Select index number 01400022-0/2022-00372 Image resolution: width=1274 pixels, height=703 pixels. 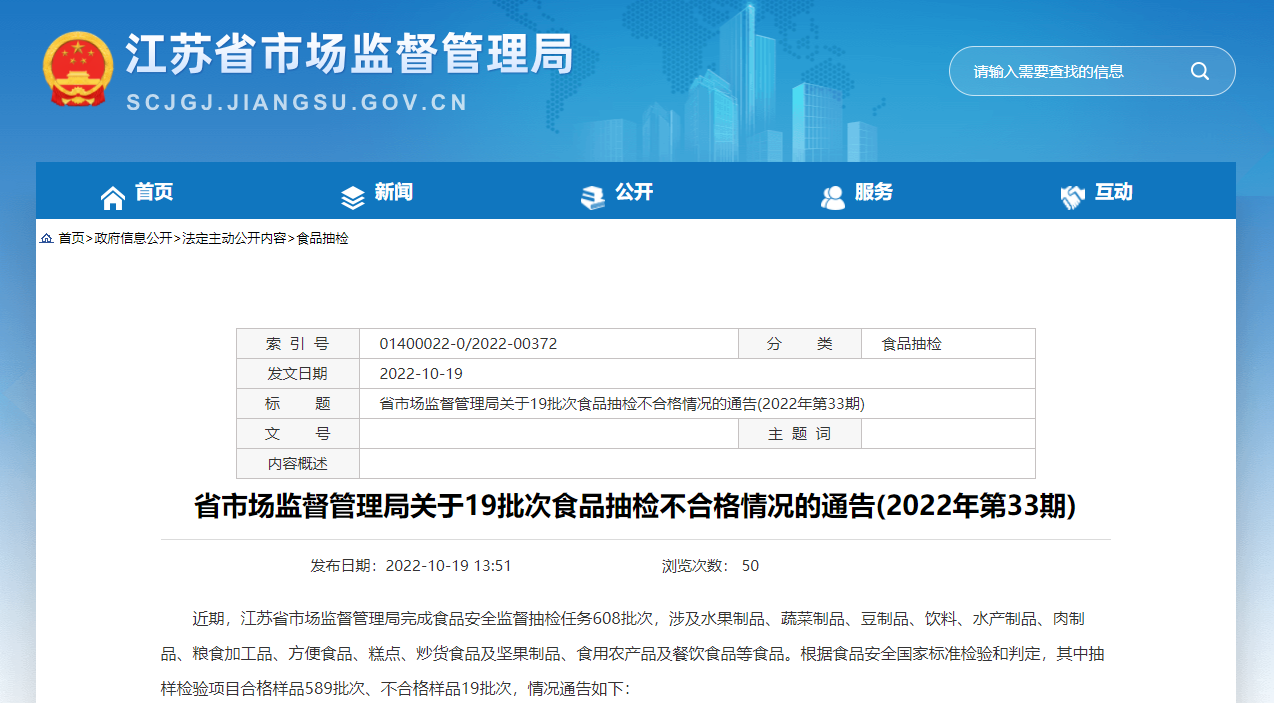point(468,344)
